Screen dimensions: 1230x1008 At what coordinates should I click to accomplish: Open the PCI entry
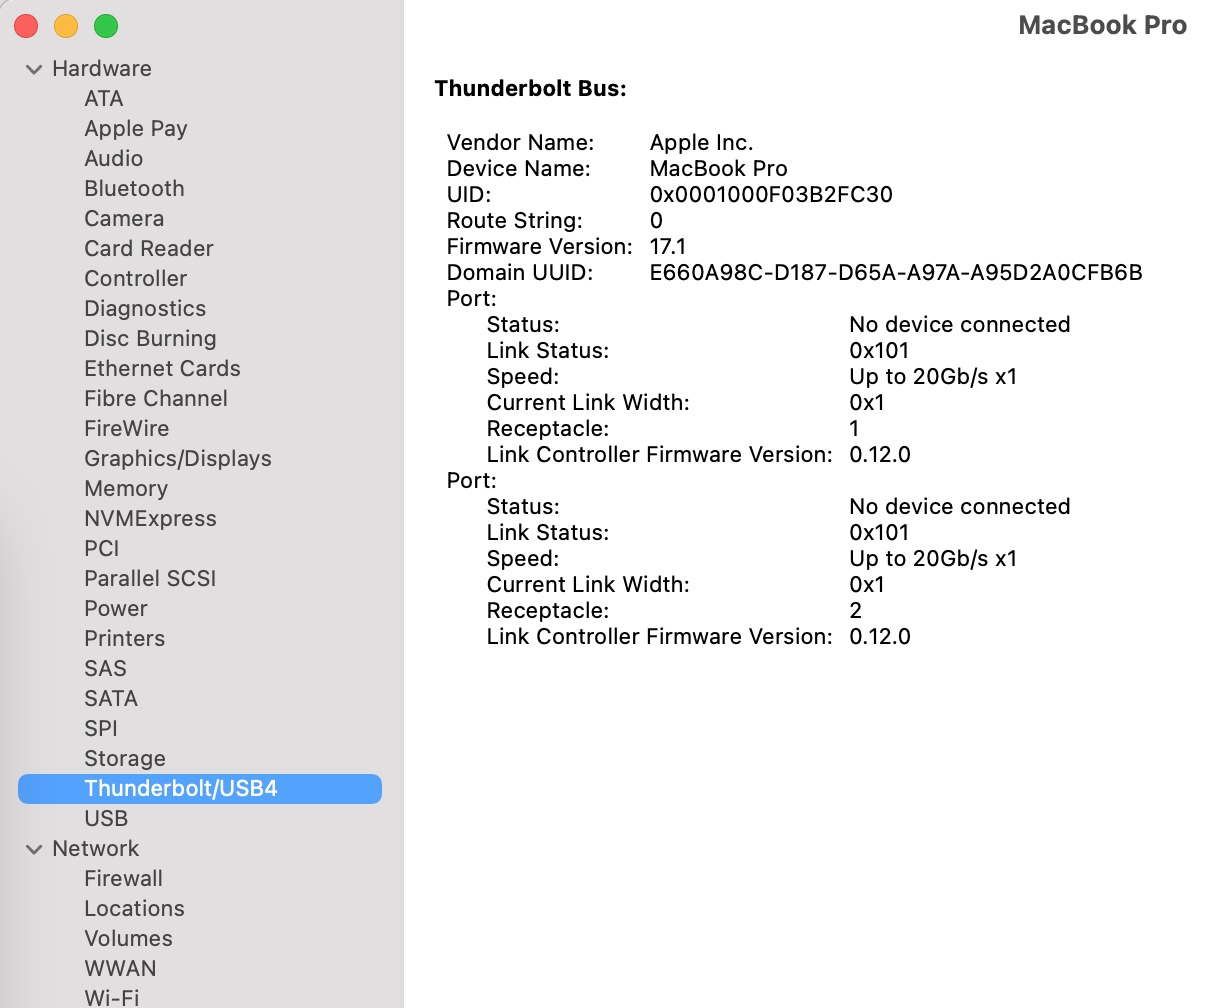point(102,549)
